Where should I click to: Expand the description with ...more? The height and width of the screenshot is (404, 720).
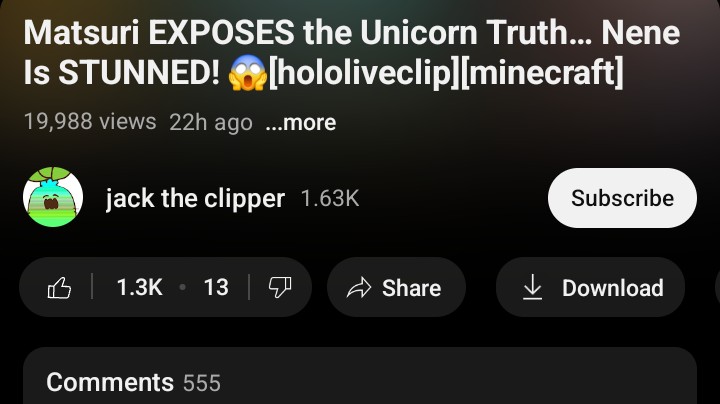click(301, 123)
